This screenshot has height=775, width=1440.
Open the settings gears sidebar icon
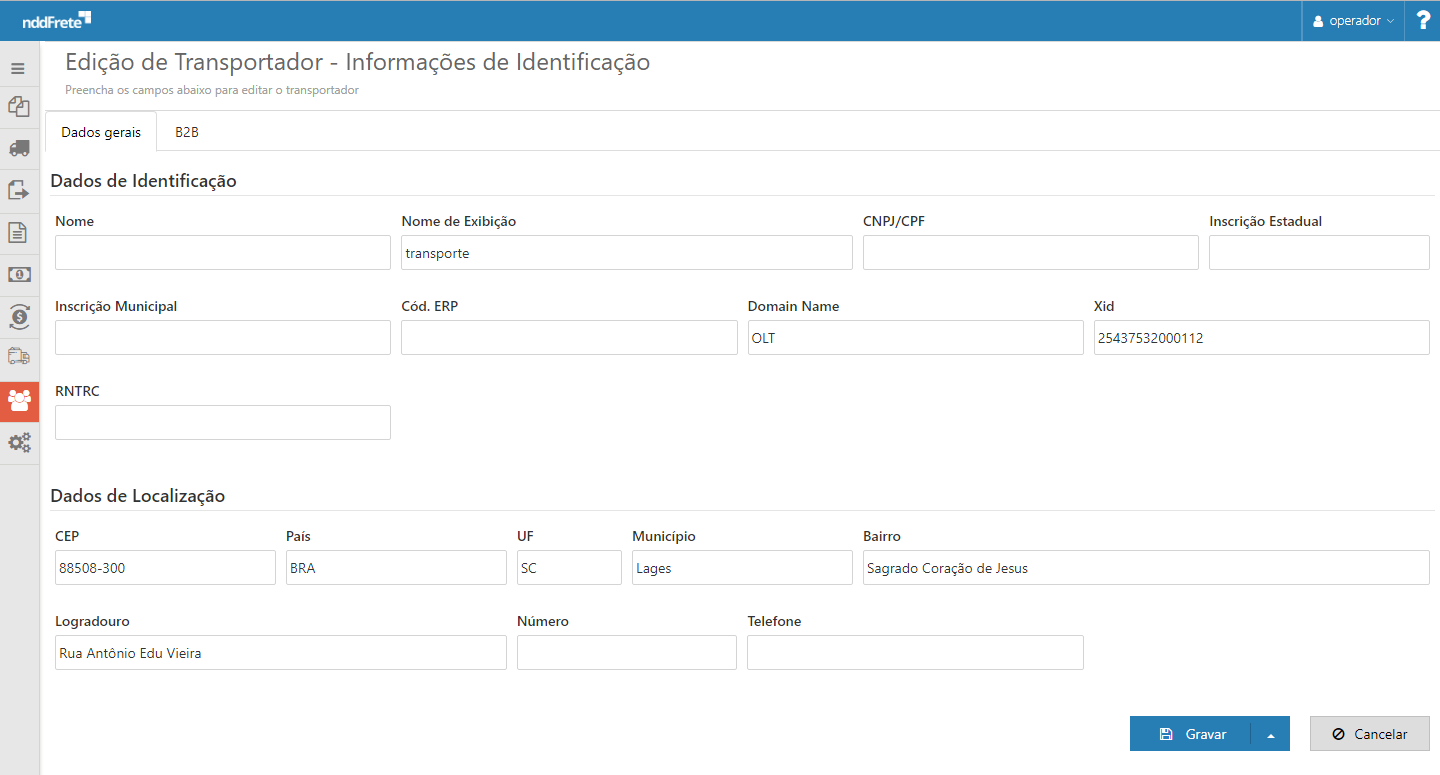coord(19,442)
